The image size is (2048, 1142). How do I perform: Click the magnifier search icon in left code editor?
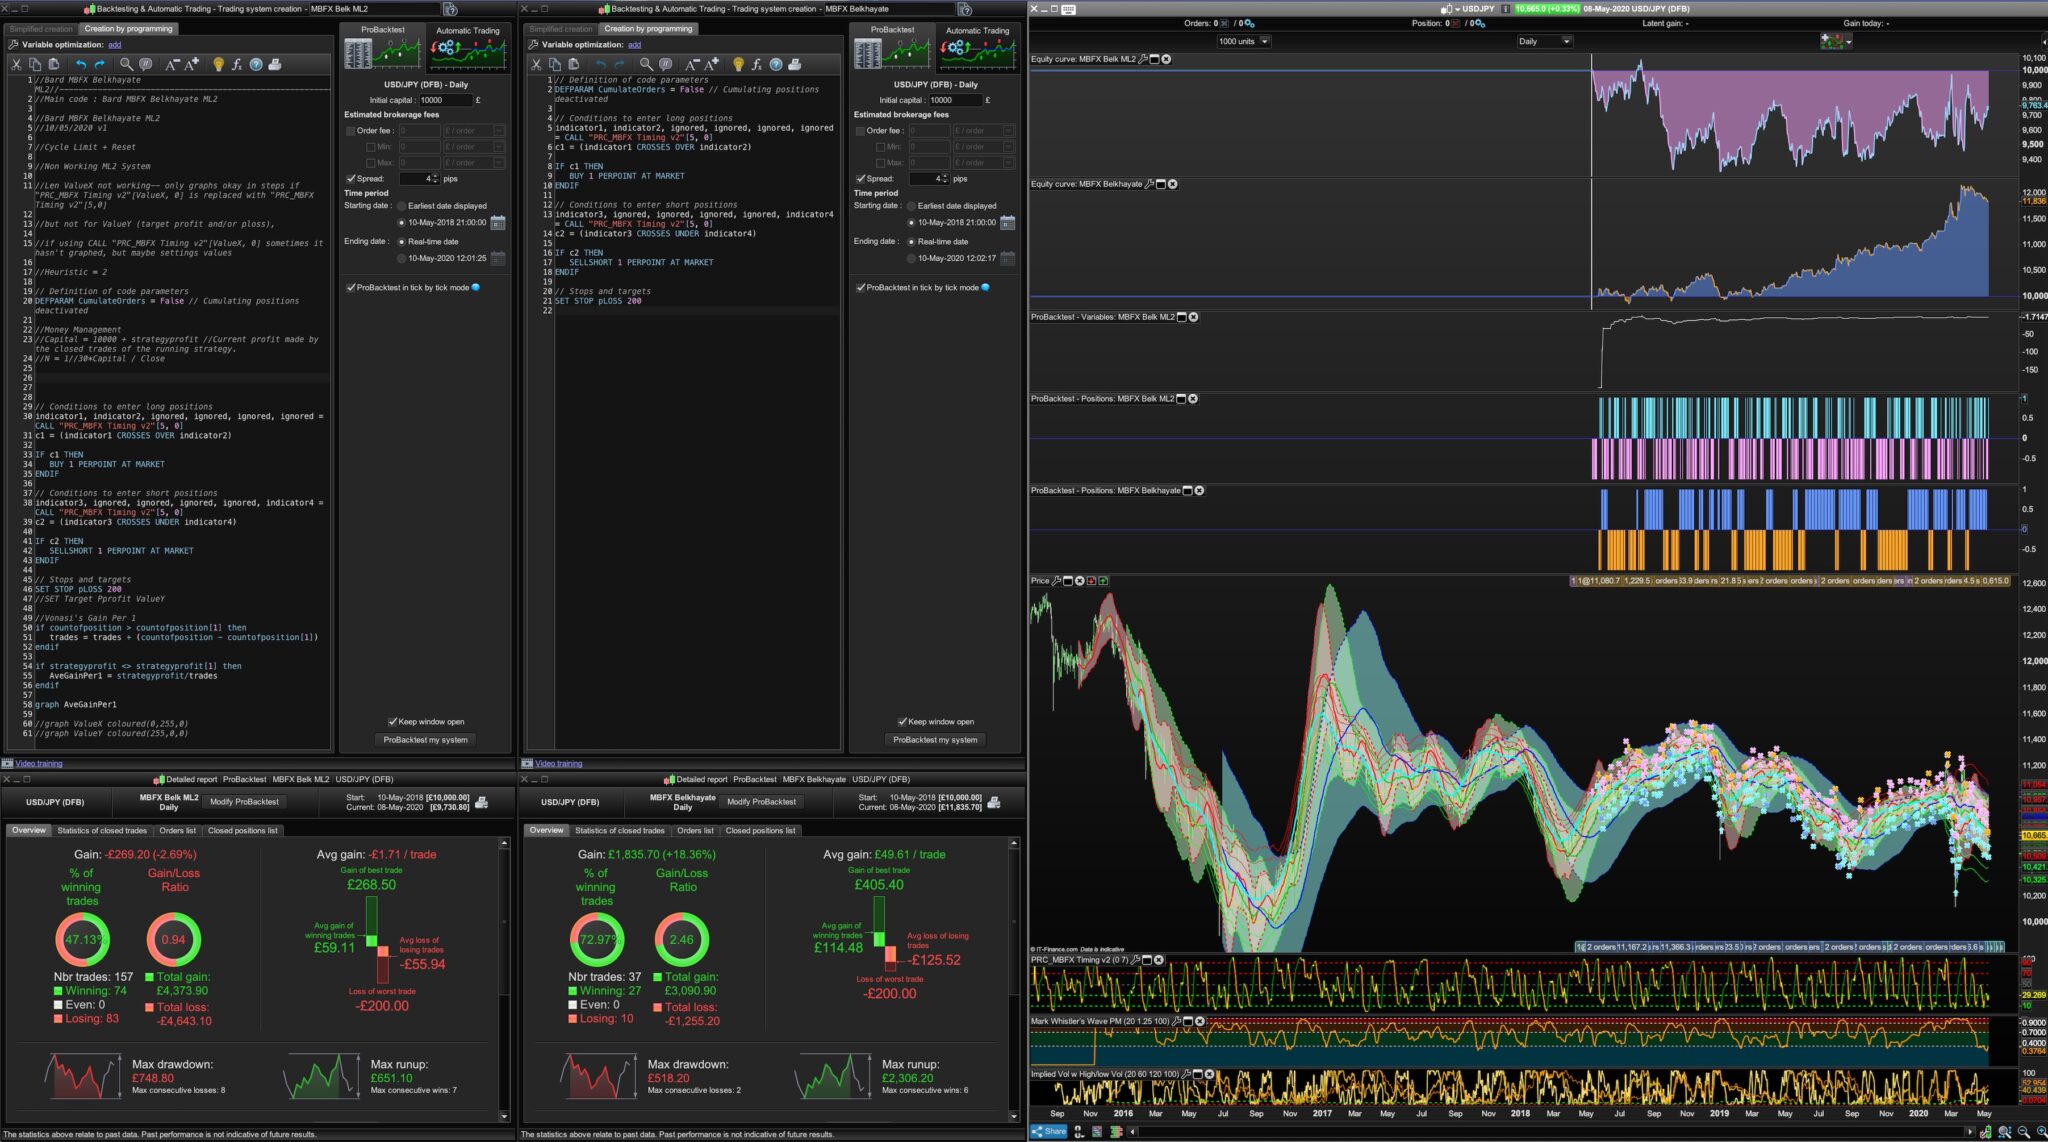(x=126, y=64)
